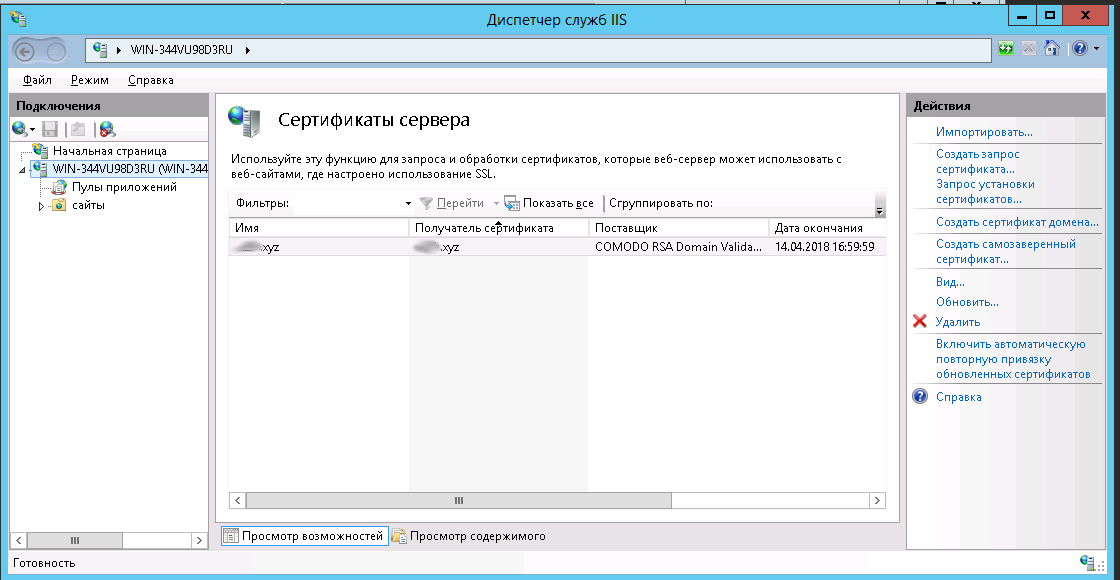This screenshot has height=580, width=1120.
Task: Open dropdown arrow next to toolbar Help icon
Action: tap(1096, 49)
